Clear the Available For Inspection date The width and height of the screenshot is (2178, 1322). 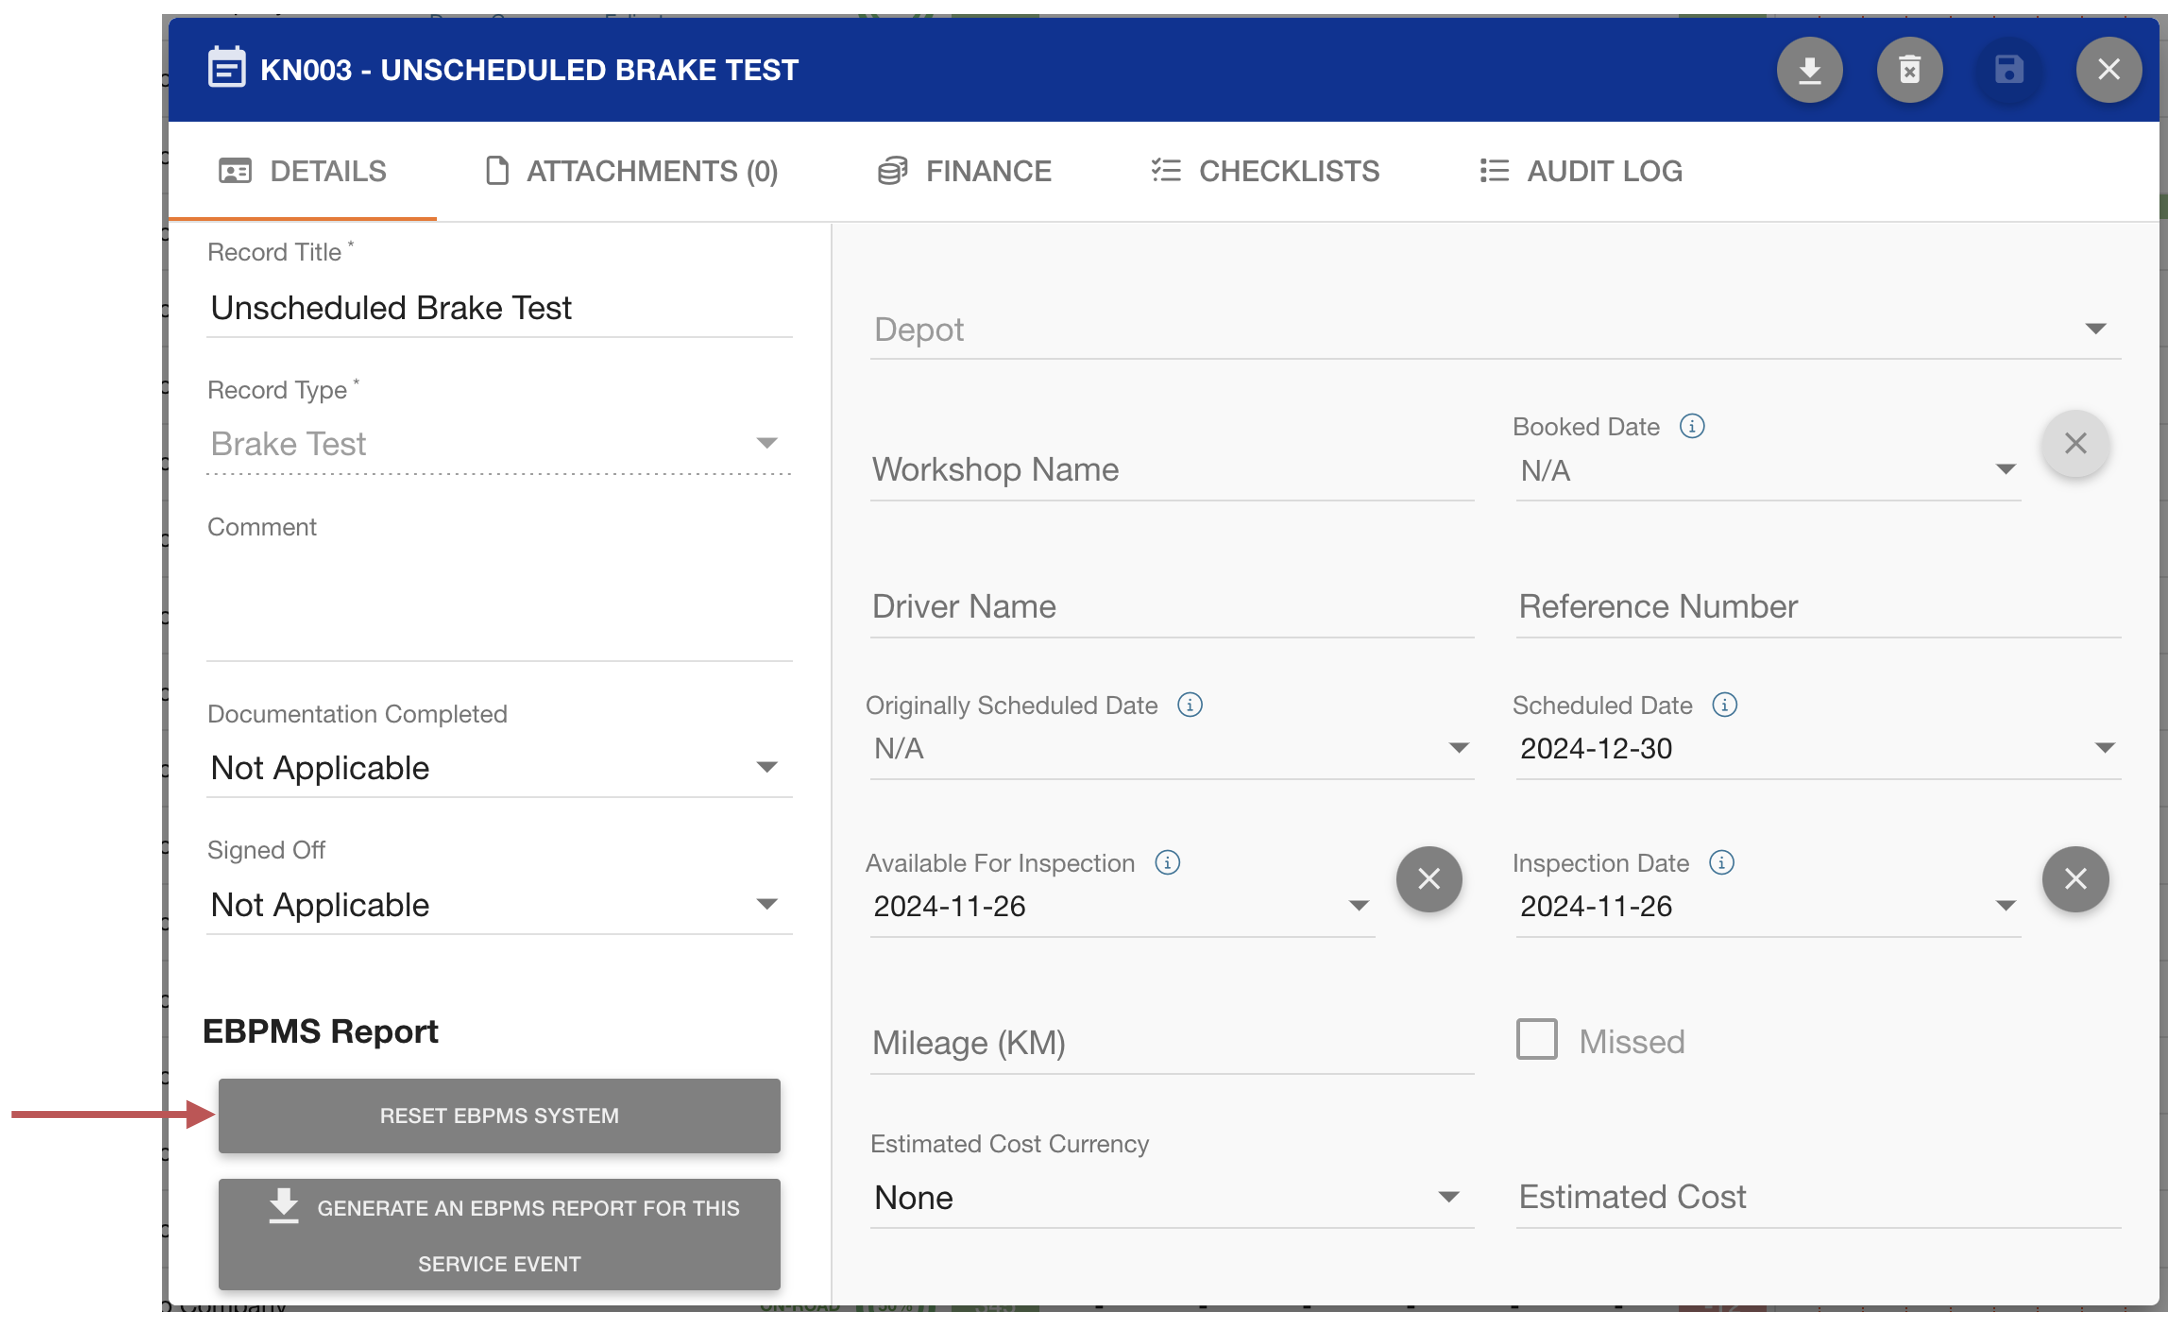click(1428, 879)
